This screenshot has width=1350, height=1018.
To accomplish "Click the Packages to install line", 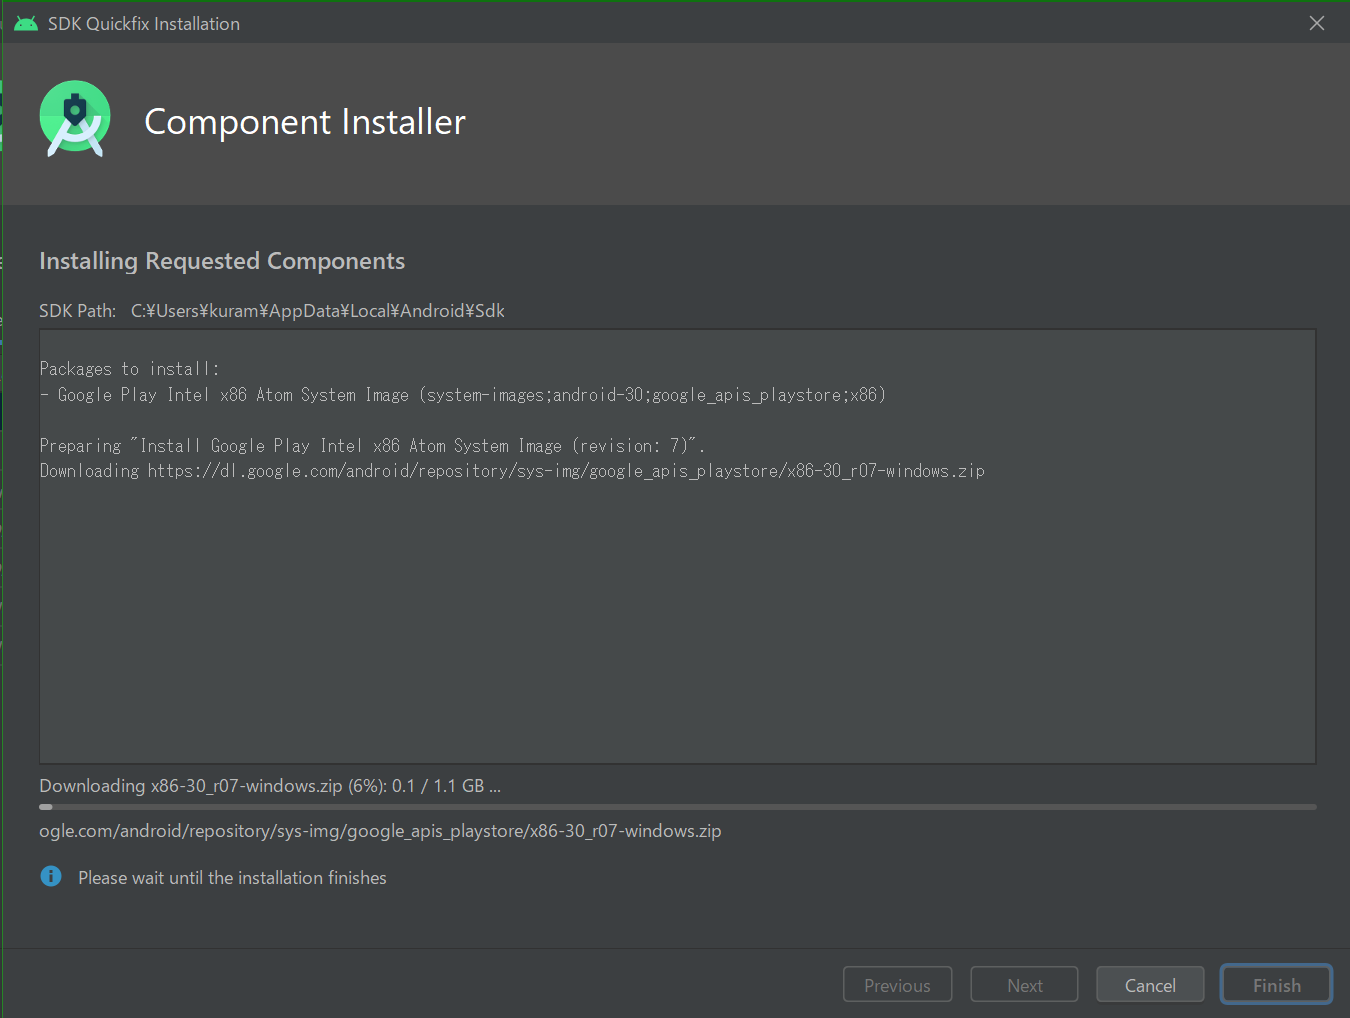I will [129, 368].
